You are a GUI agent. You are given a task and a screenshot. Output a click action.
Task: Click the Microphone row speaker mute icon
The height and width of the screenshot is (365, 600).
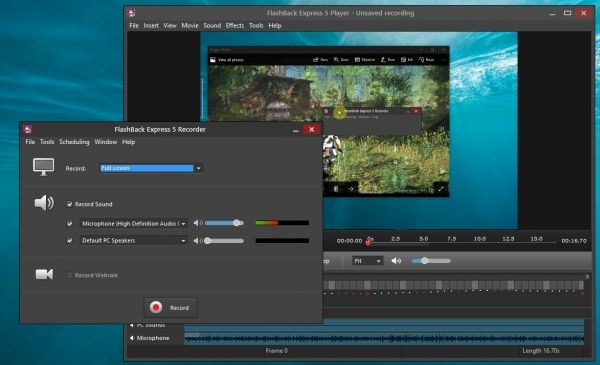click(x=197, y=223)
